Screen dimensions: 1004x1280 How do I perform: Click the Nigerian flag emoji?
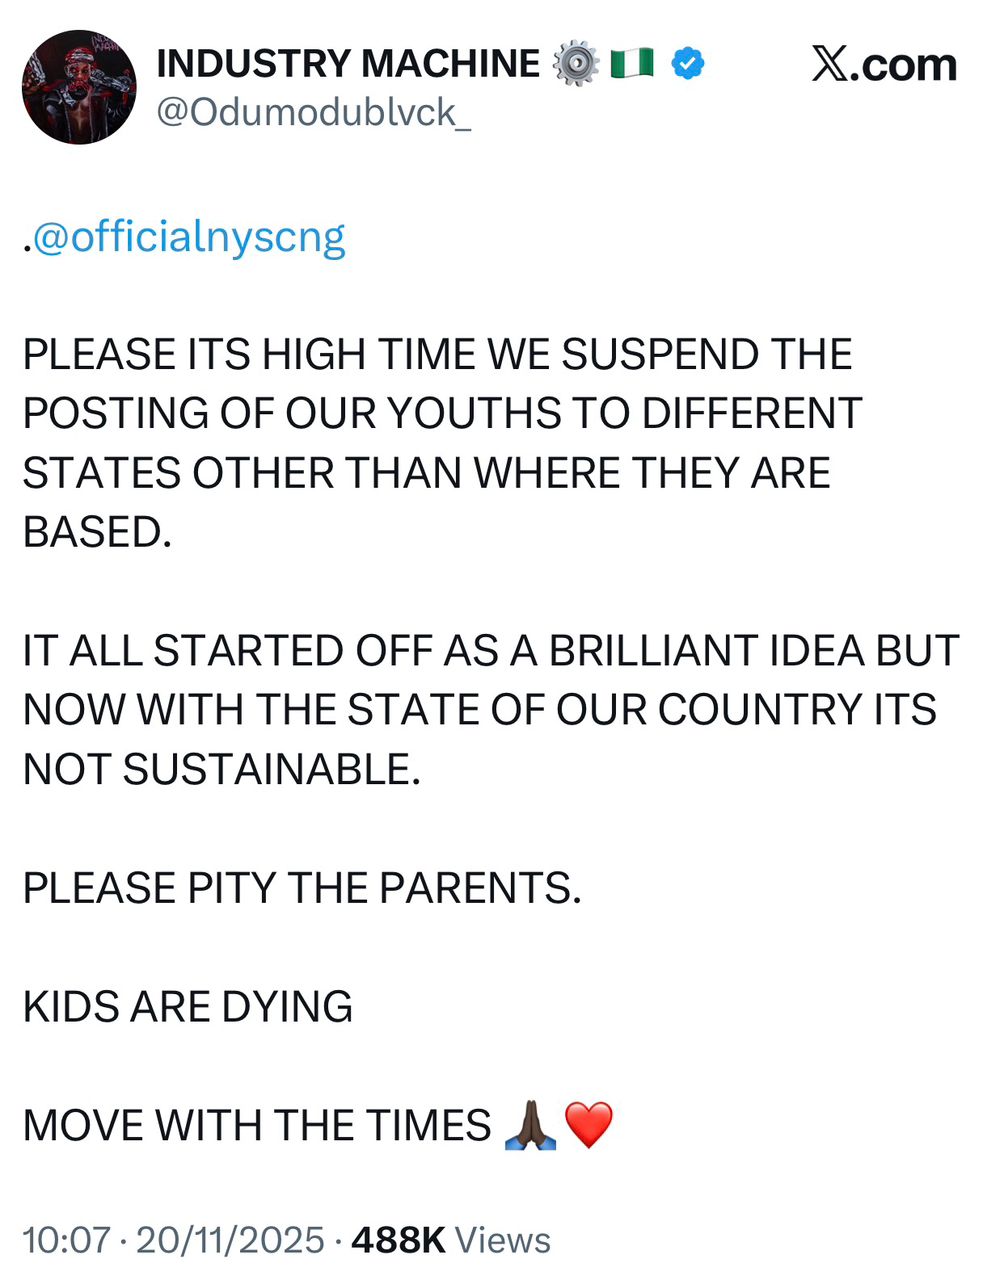pos(631,64)
